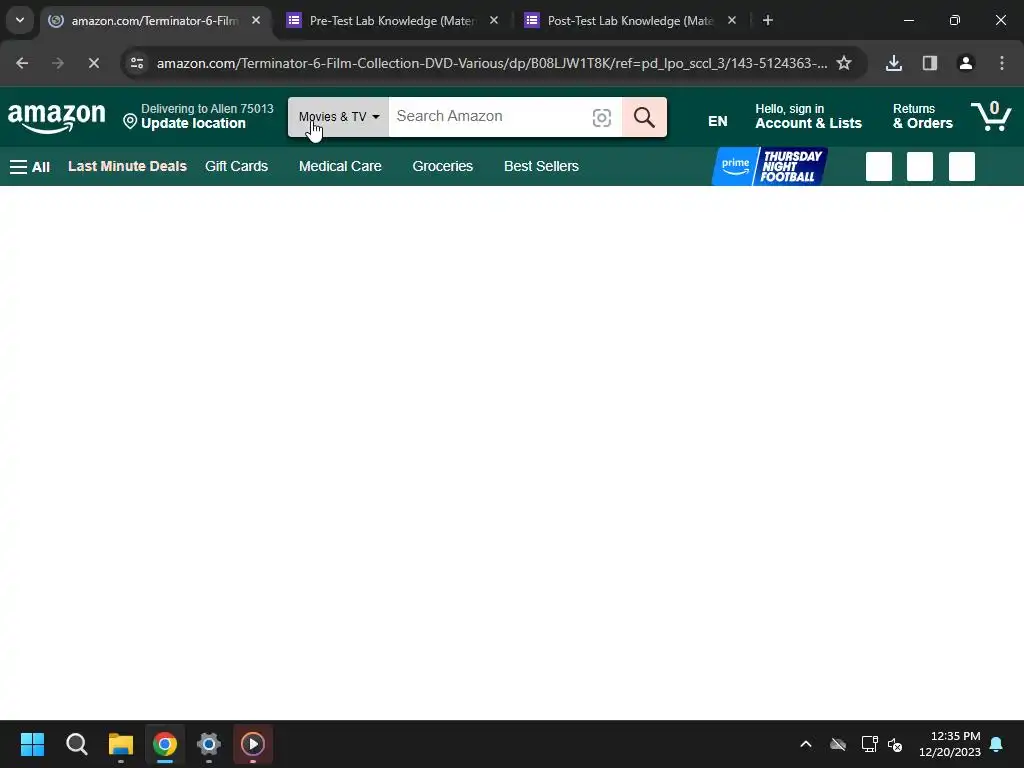View site information icon in address bar
Image resolution: width=1024 pixels, height=768 pixels.
click(x=137, y=63)
